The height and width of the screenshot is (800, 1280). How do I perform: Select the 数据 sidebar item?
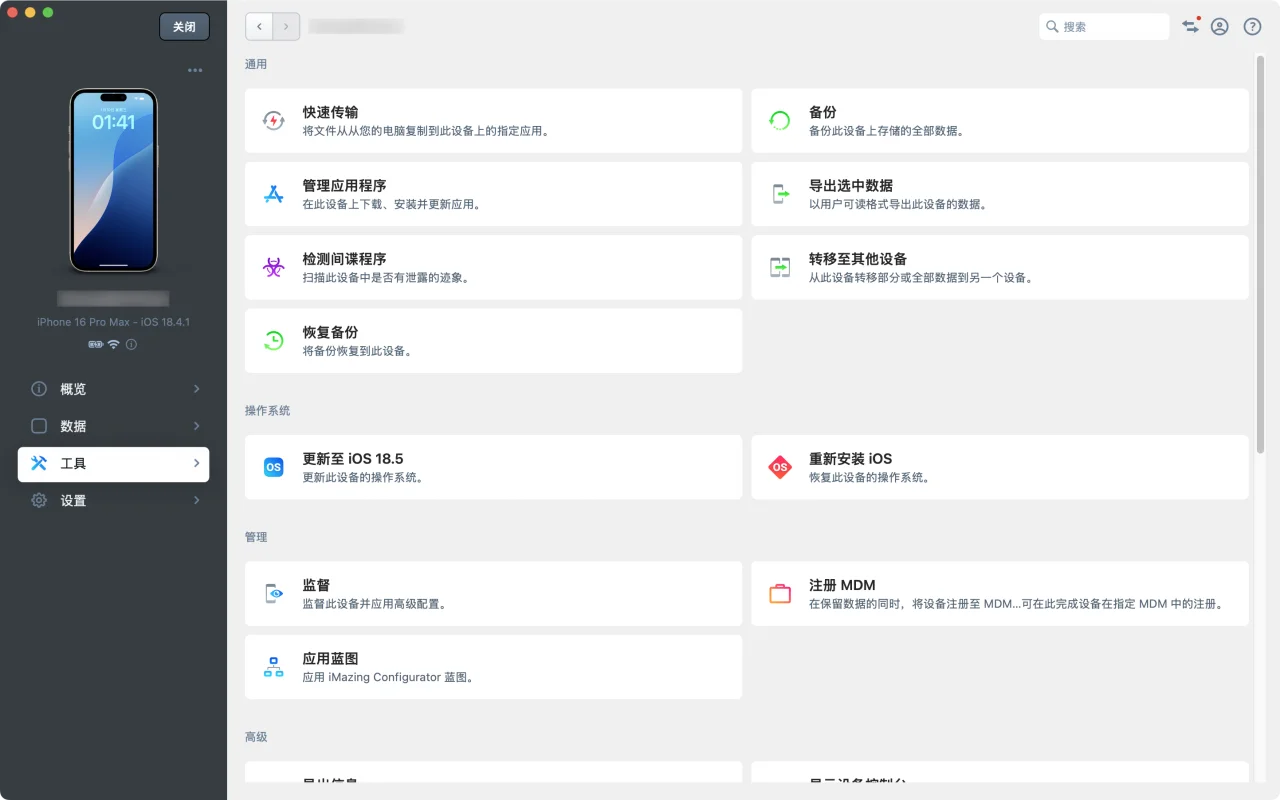click(x=113, y=426)
